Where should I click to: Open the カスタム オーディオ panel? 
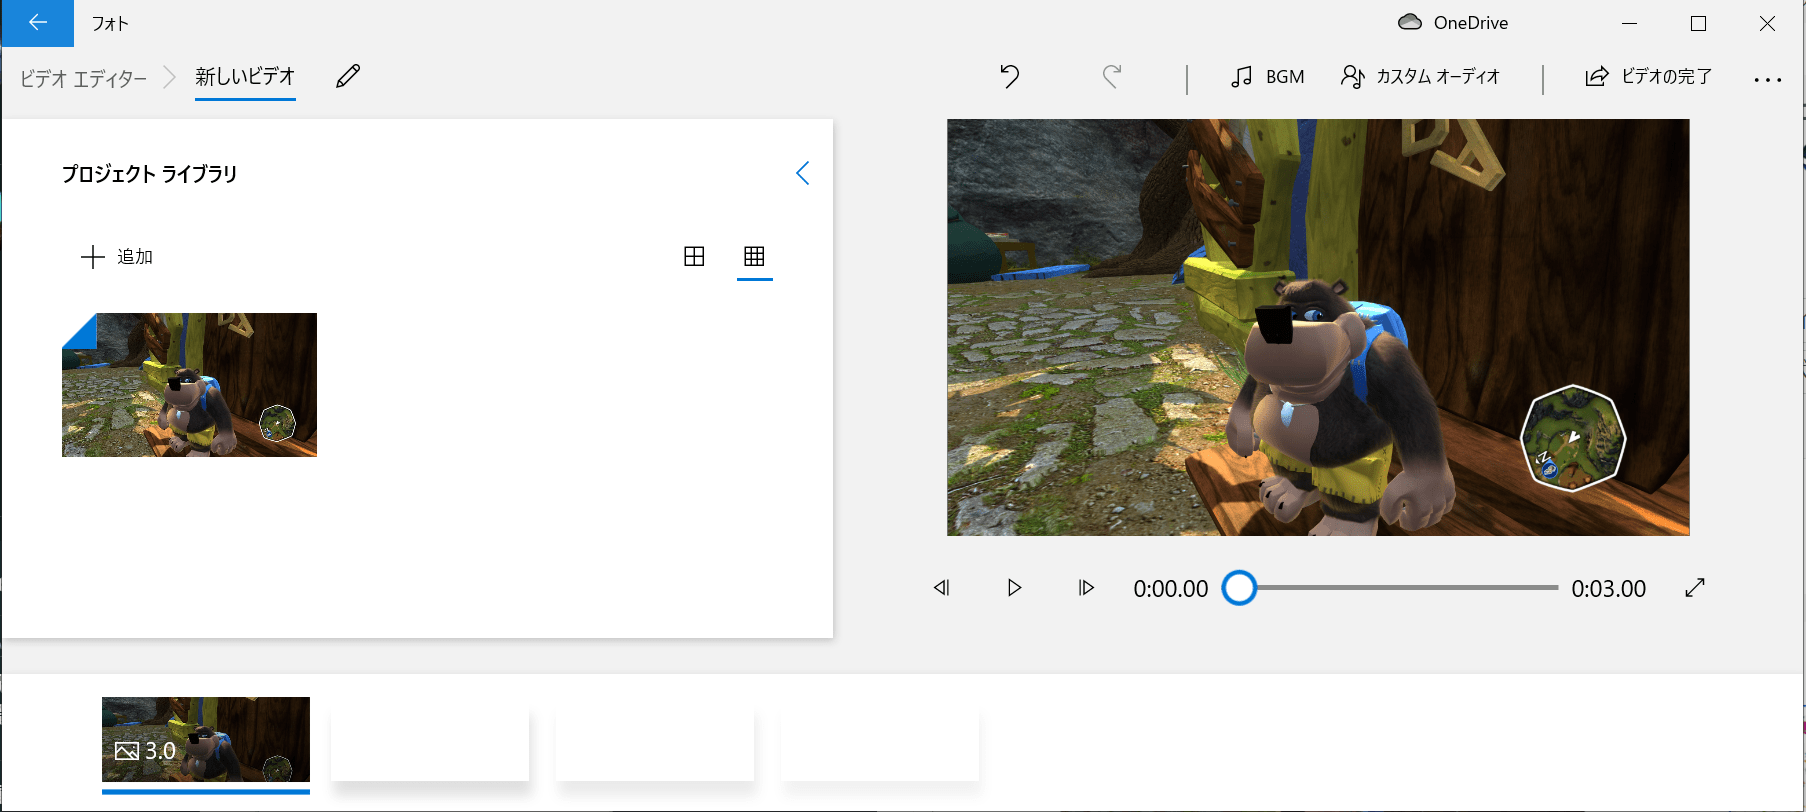click(x=1420, y=76)
